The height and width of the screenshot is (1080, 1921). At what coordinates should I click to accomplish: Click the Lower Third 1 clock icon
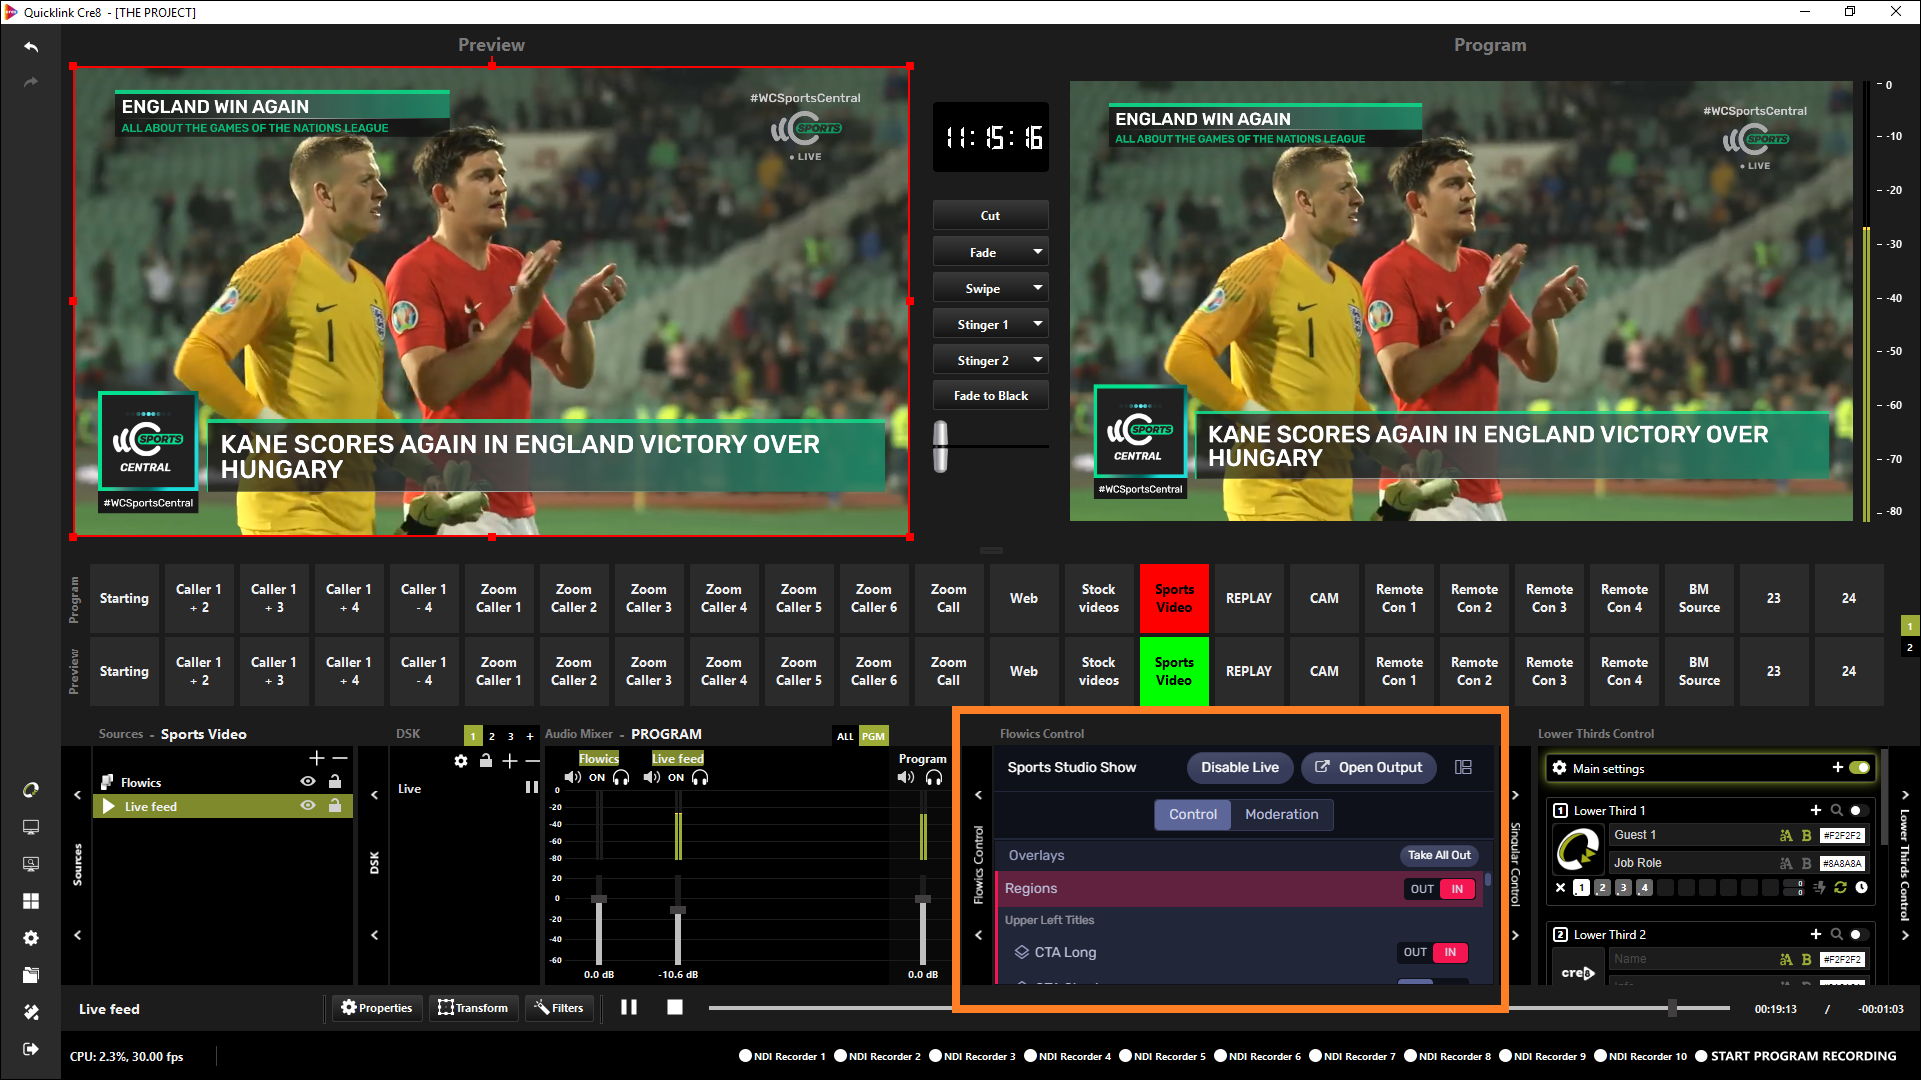[1861, 887]
